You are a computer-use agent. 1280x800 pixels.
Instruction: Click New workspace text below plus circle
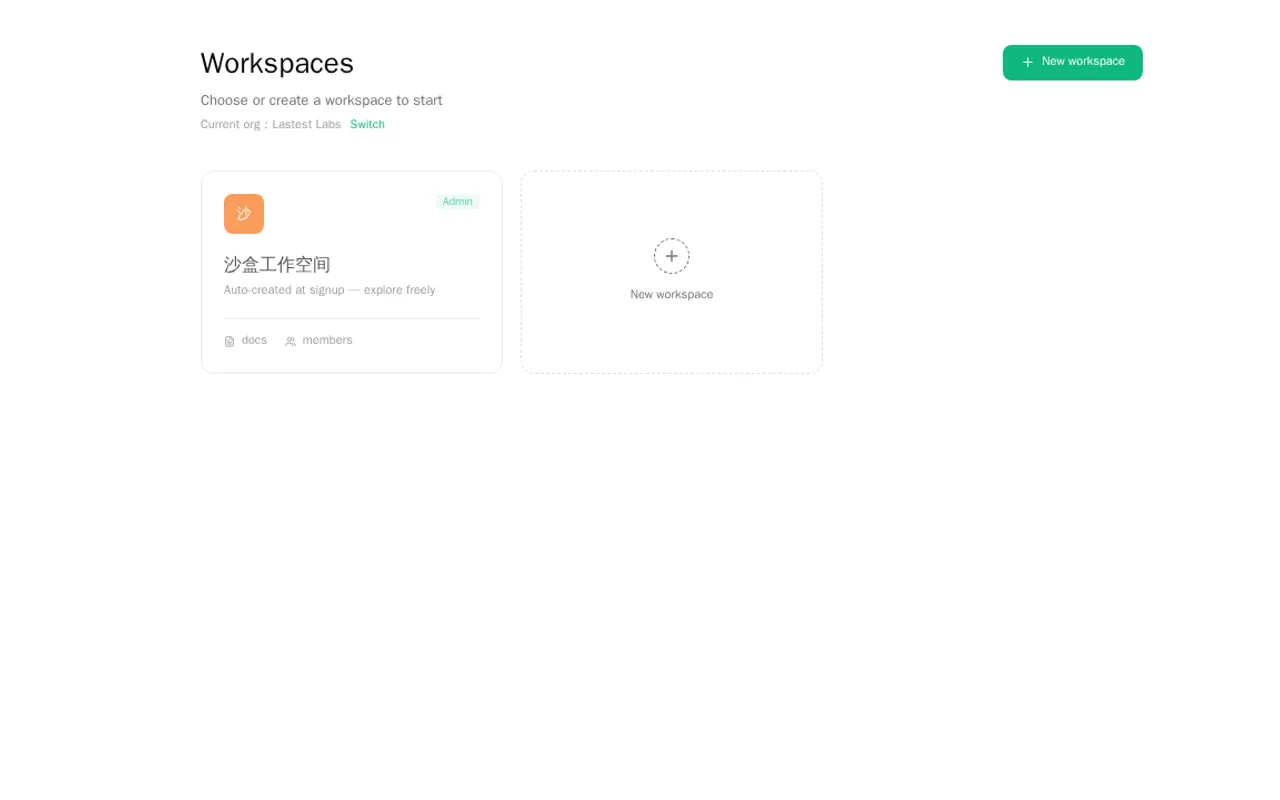click(672, 295)
